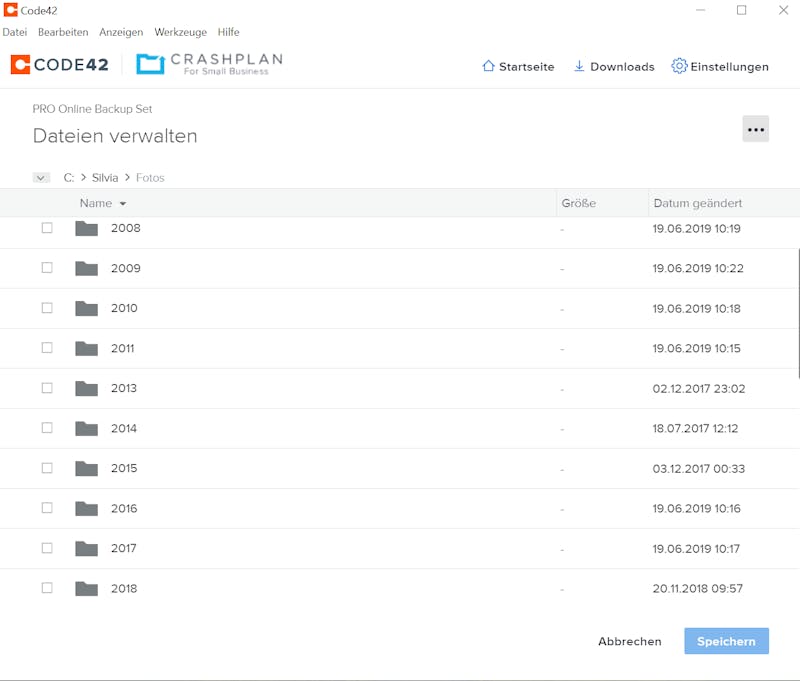Sort by Datum geändert column

[x=697, y=203]
